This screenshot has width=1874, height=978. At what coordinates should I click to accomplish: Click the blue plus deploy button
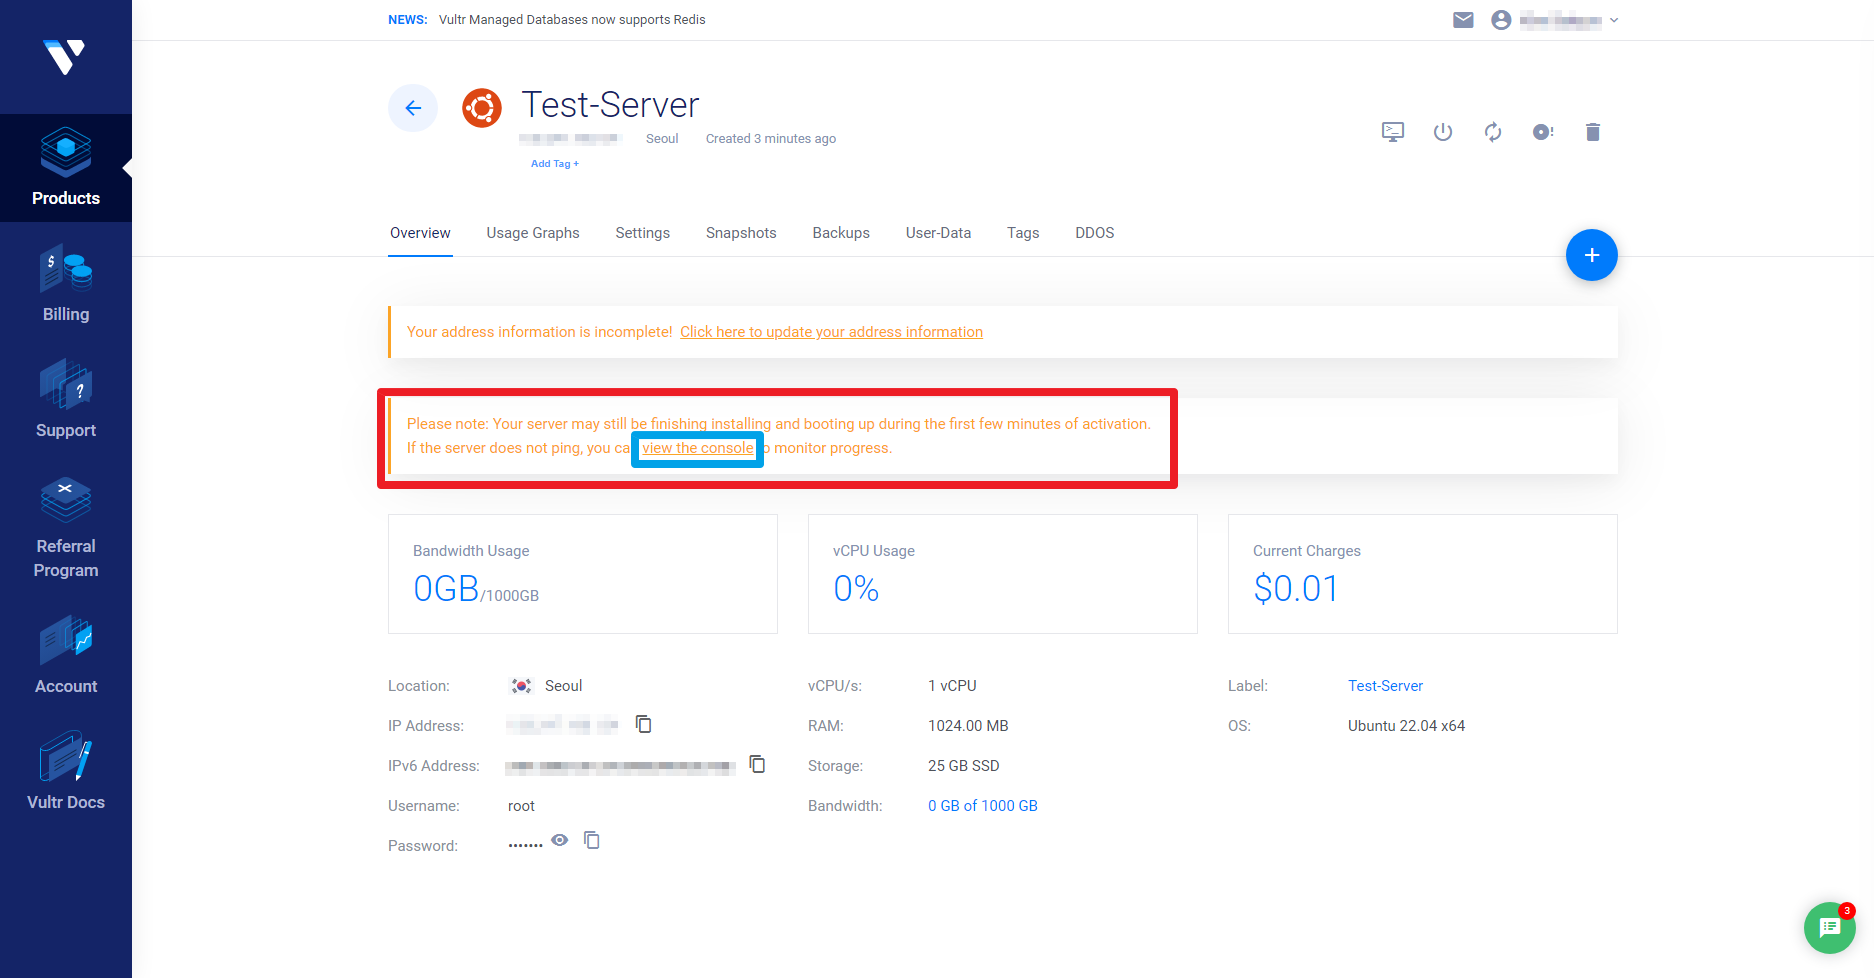tap(1592, 255)
